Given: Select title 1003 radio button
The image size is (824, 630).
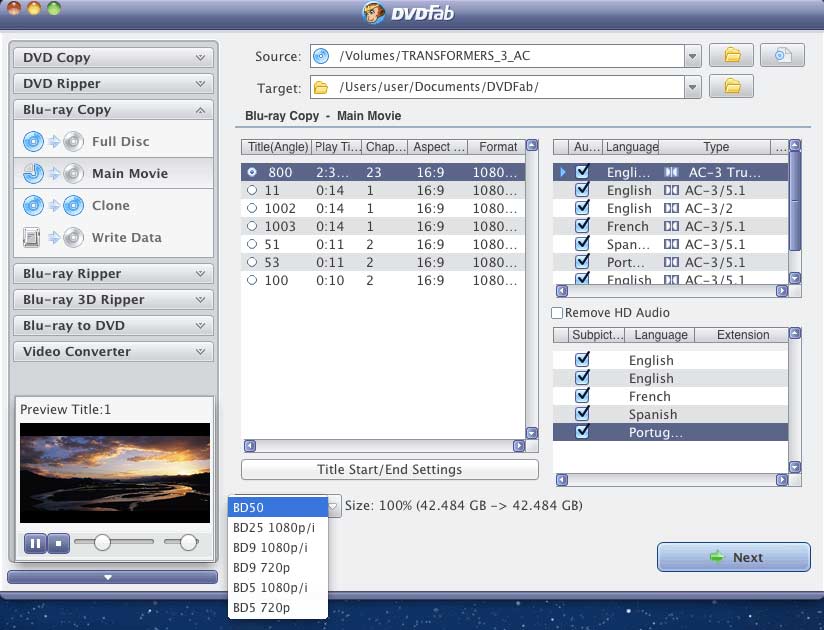Looking at the screenshot, I should [252, 226].
